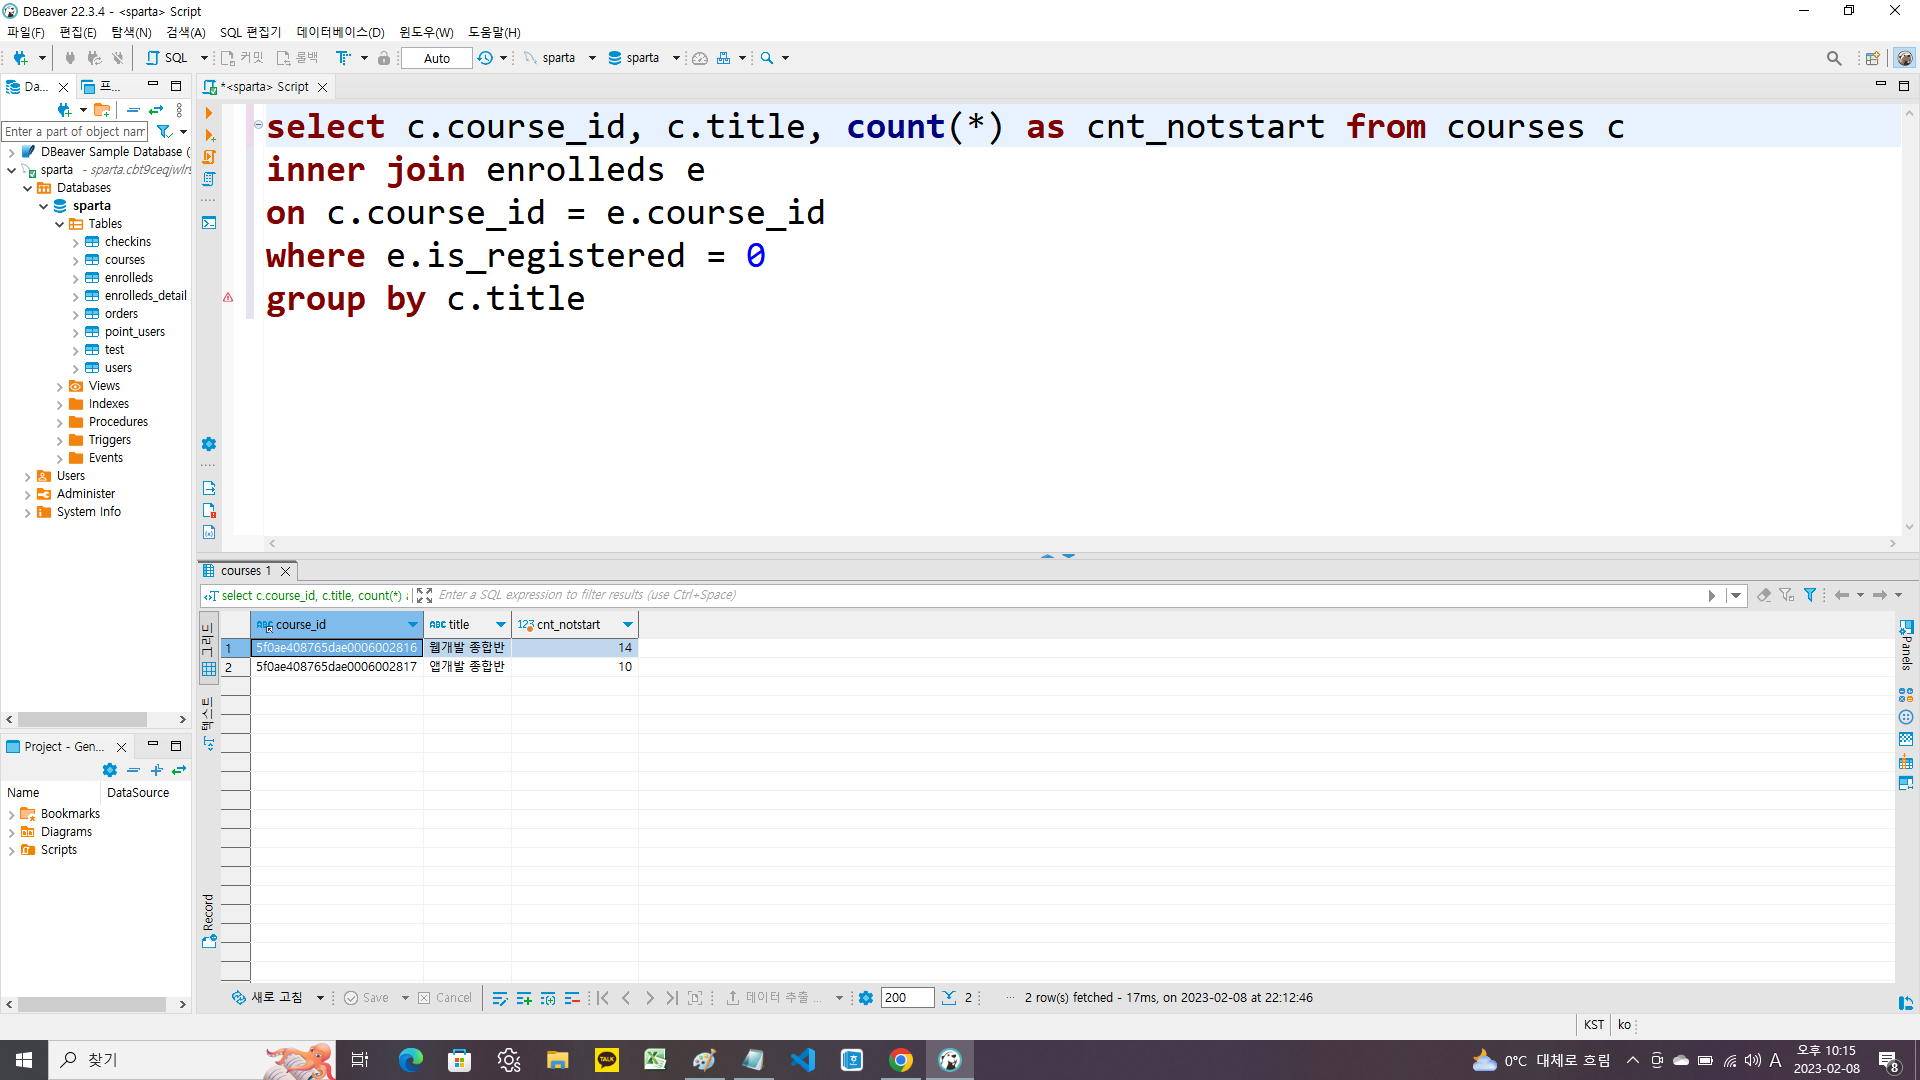The width and height of the screenshot is (1920, 1080).
Task: Open editor settings gear in left gutter
Action: tap(209, 444)
